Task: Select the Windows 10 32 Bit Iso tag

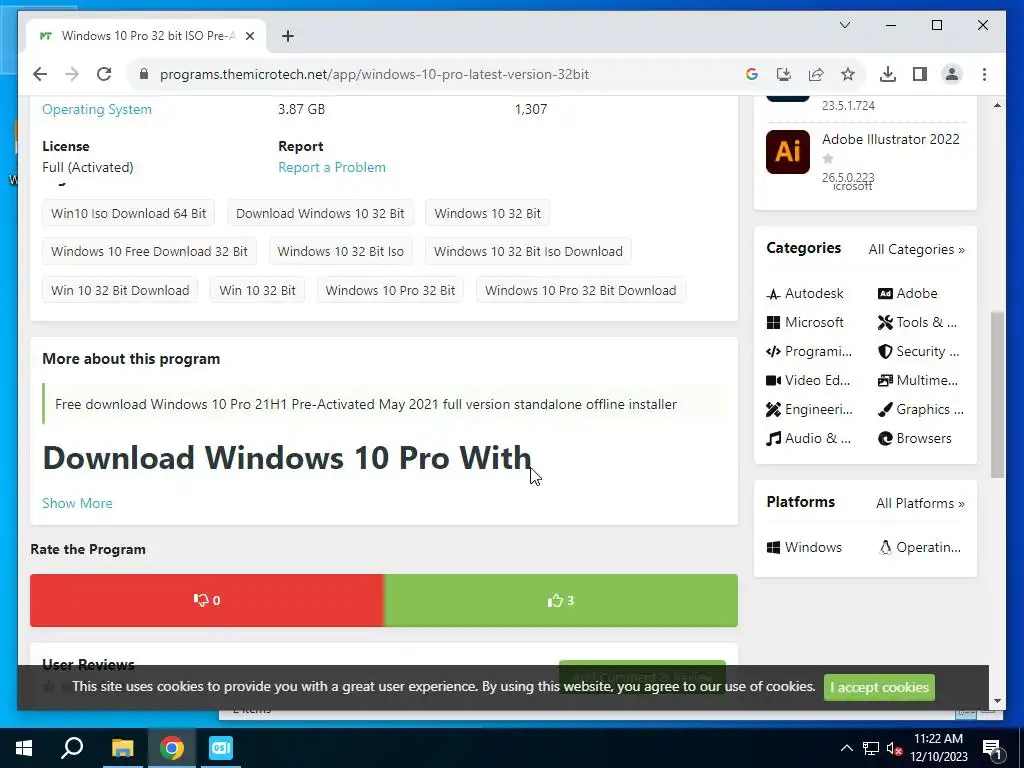Action: pos(340,251)
